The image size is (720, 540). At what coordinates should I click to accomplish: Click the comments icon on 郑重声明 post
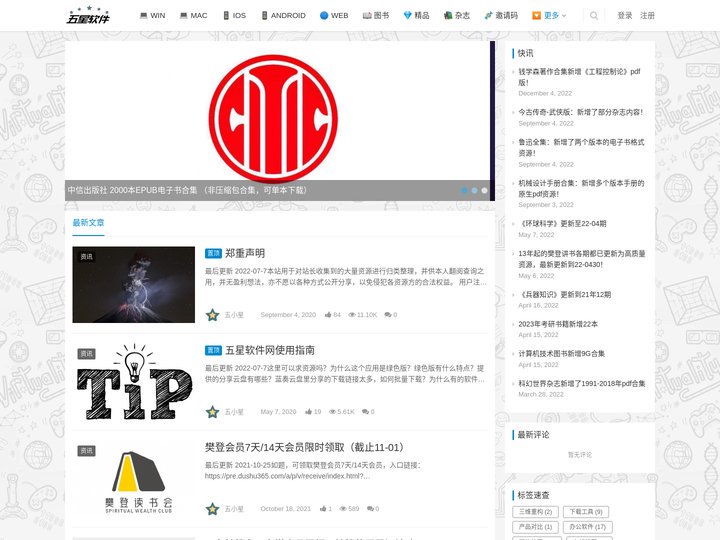coord(388,315)
